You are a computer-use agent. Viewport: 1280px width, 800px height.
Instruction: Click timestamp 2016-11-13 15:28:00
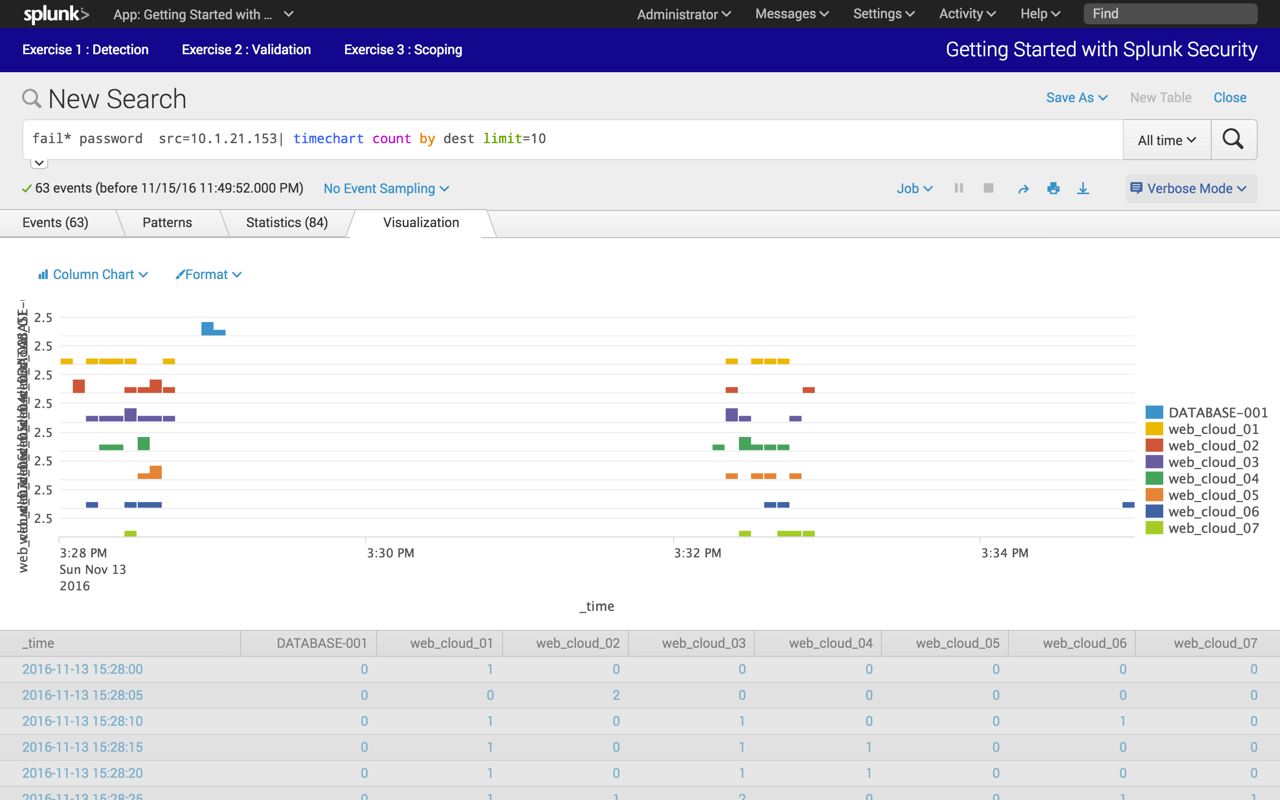click(x=82, y=669)
